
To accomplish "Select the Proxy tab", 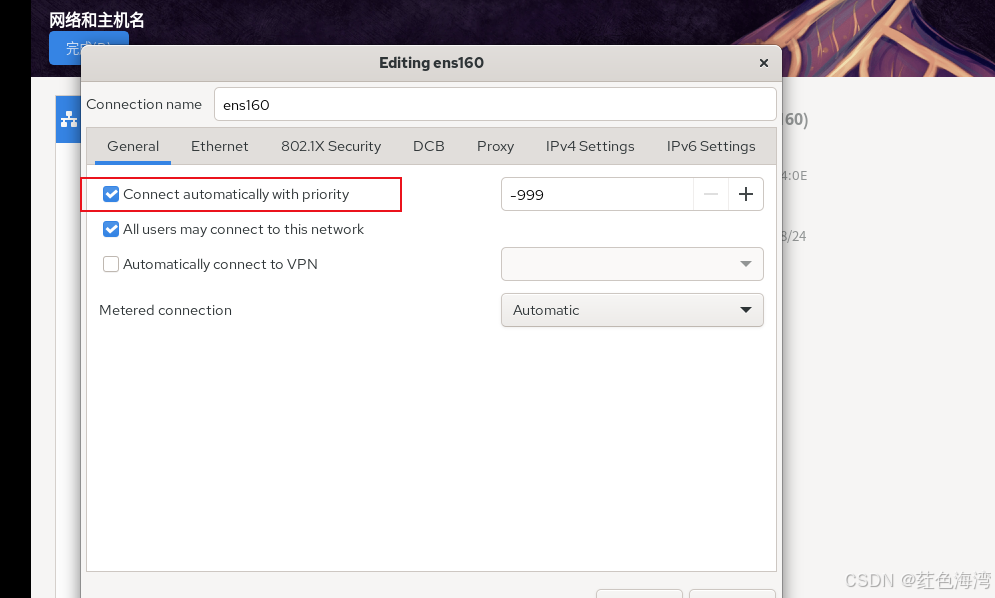I will click(x=495, y=147).
